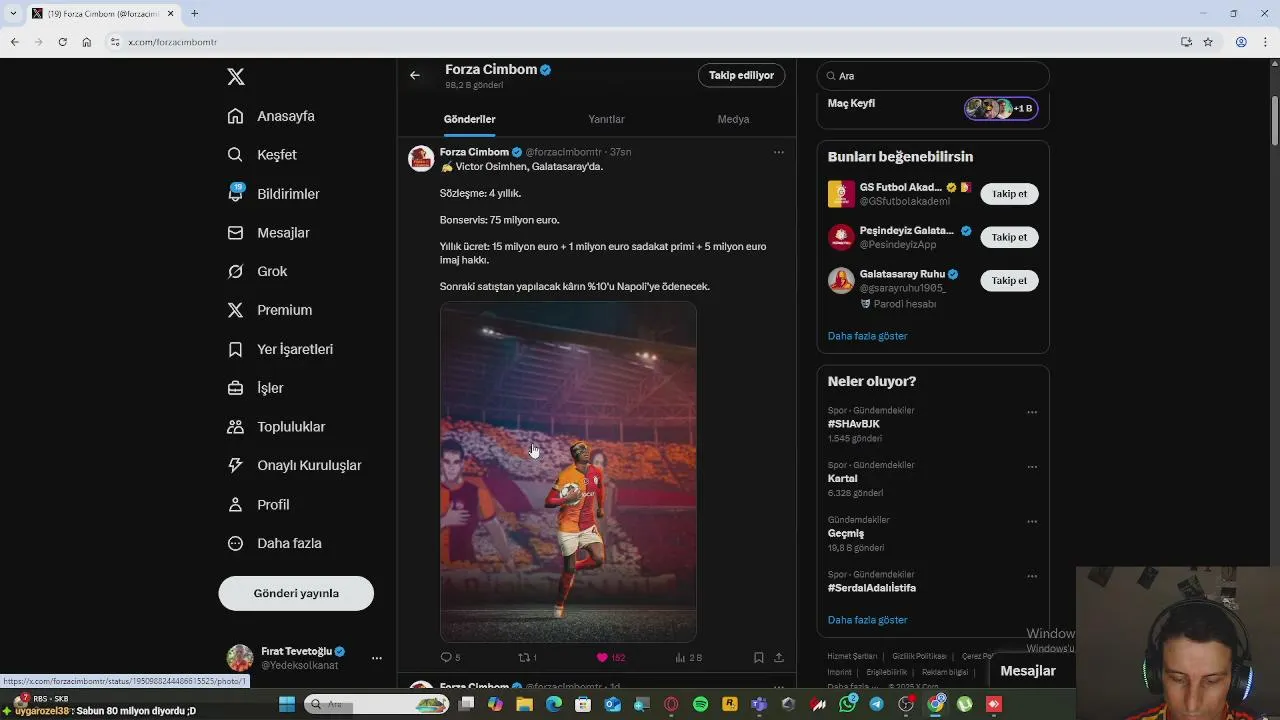Screen dimensions: 1280x720
Task: Open options for Kartal trend
Action: [1032, 467]
